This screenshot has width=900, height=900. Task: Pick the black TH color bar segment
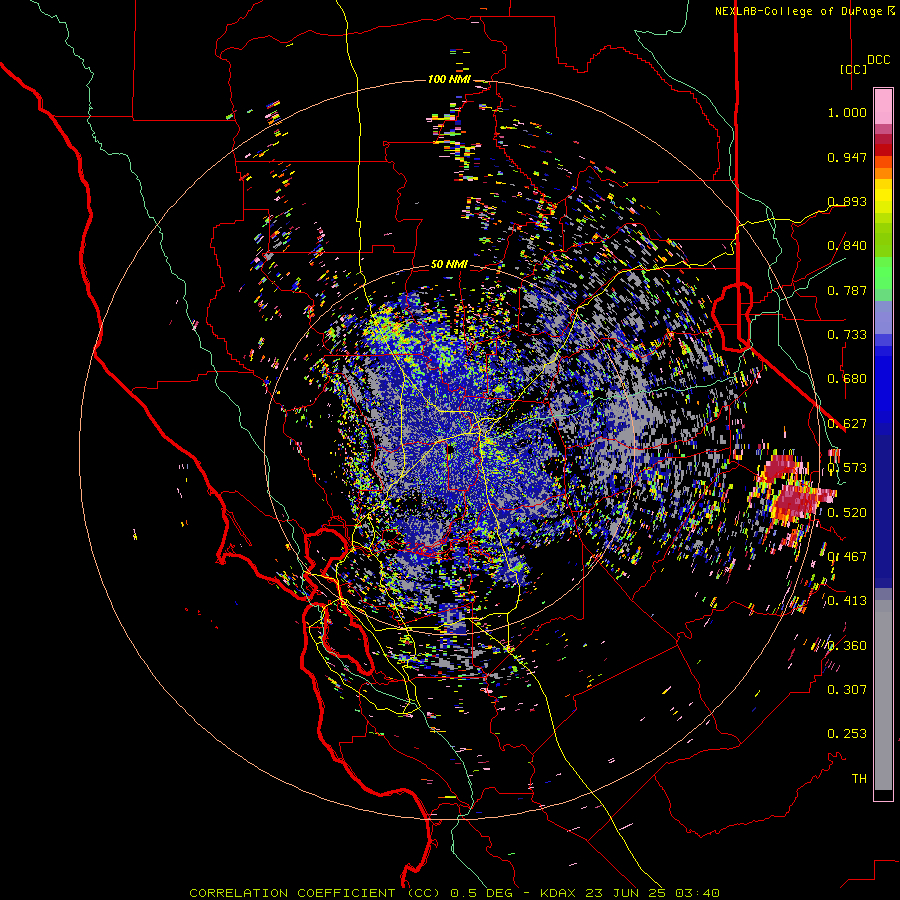click(883, 794)
